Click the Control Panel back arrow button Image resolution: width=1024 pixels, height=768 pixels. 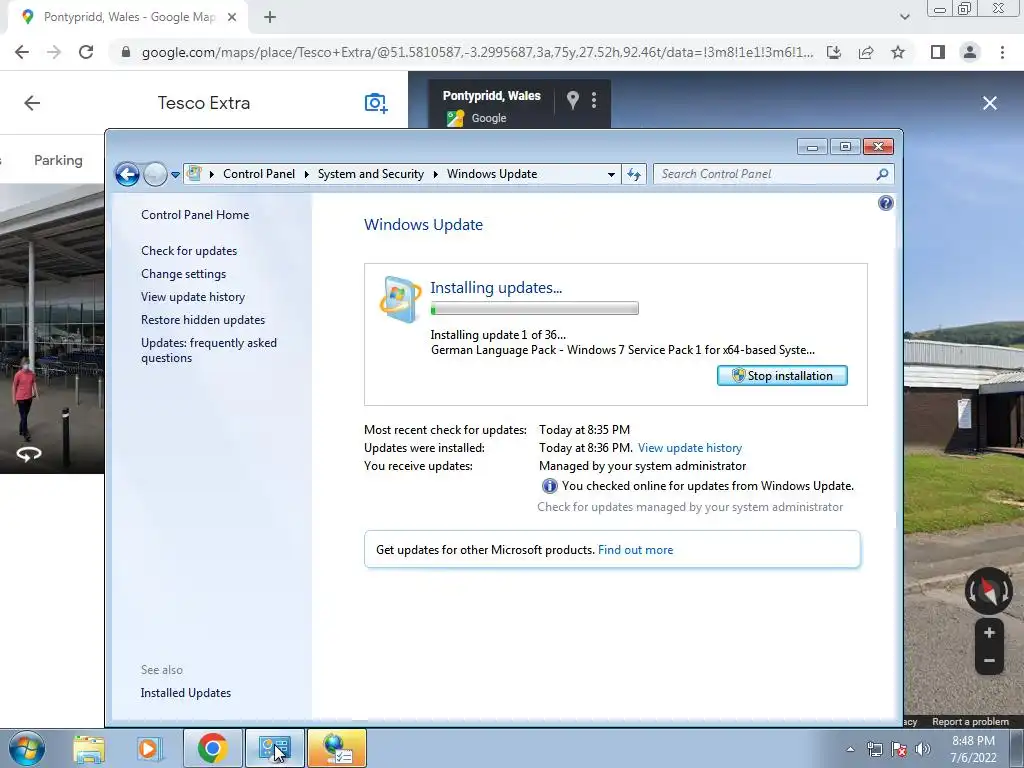tap(127, 174)
